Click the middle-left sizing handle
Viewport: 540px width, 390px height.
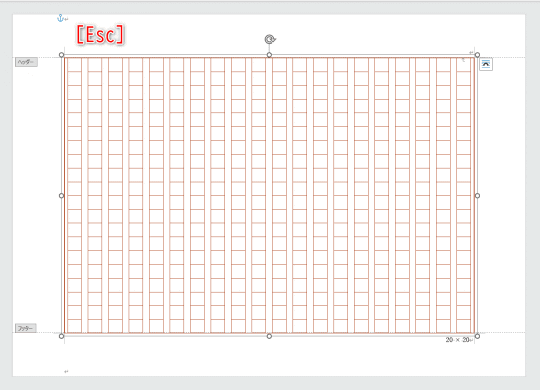(61, 196)
